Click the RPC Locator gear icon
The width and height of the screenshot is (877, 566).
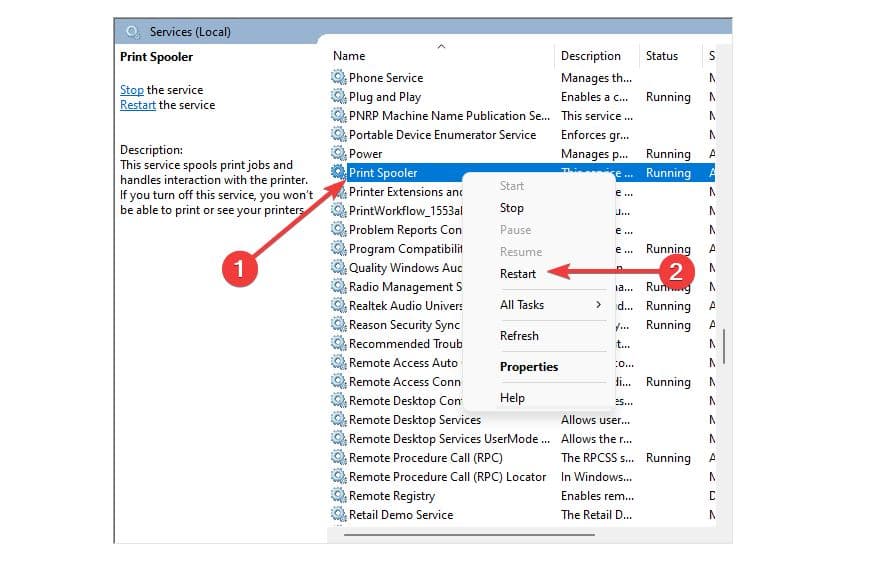(338, 477)
